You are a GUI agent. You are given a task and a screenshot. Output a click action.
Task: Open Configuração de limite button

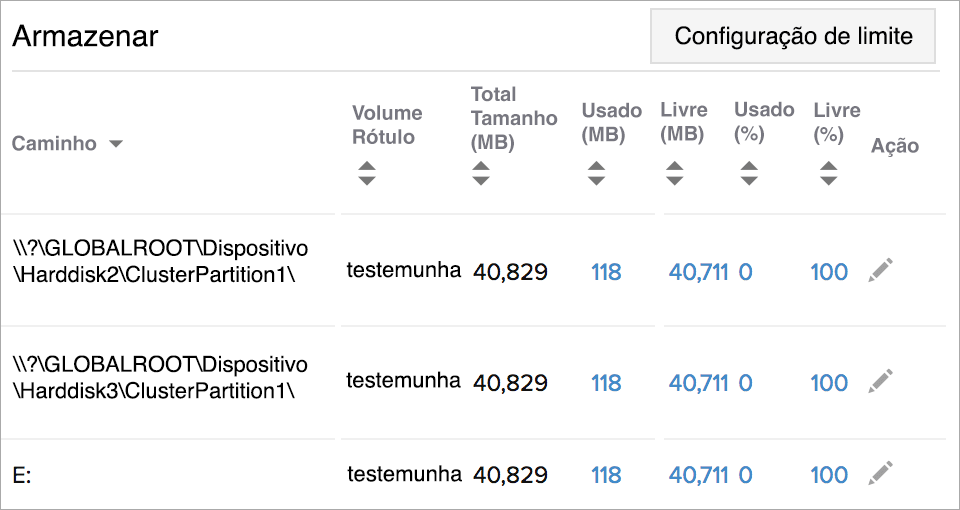(793, 37)
